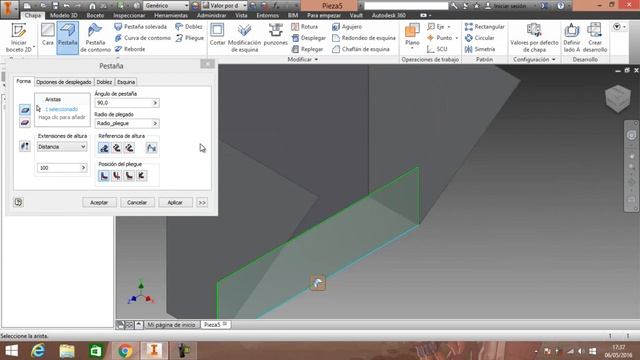Select the Cara tool
Viewport: 640px width, 360px height.
tap(48, 34)
